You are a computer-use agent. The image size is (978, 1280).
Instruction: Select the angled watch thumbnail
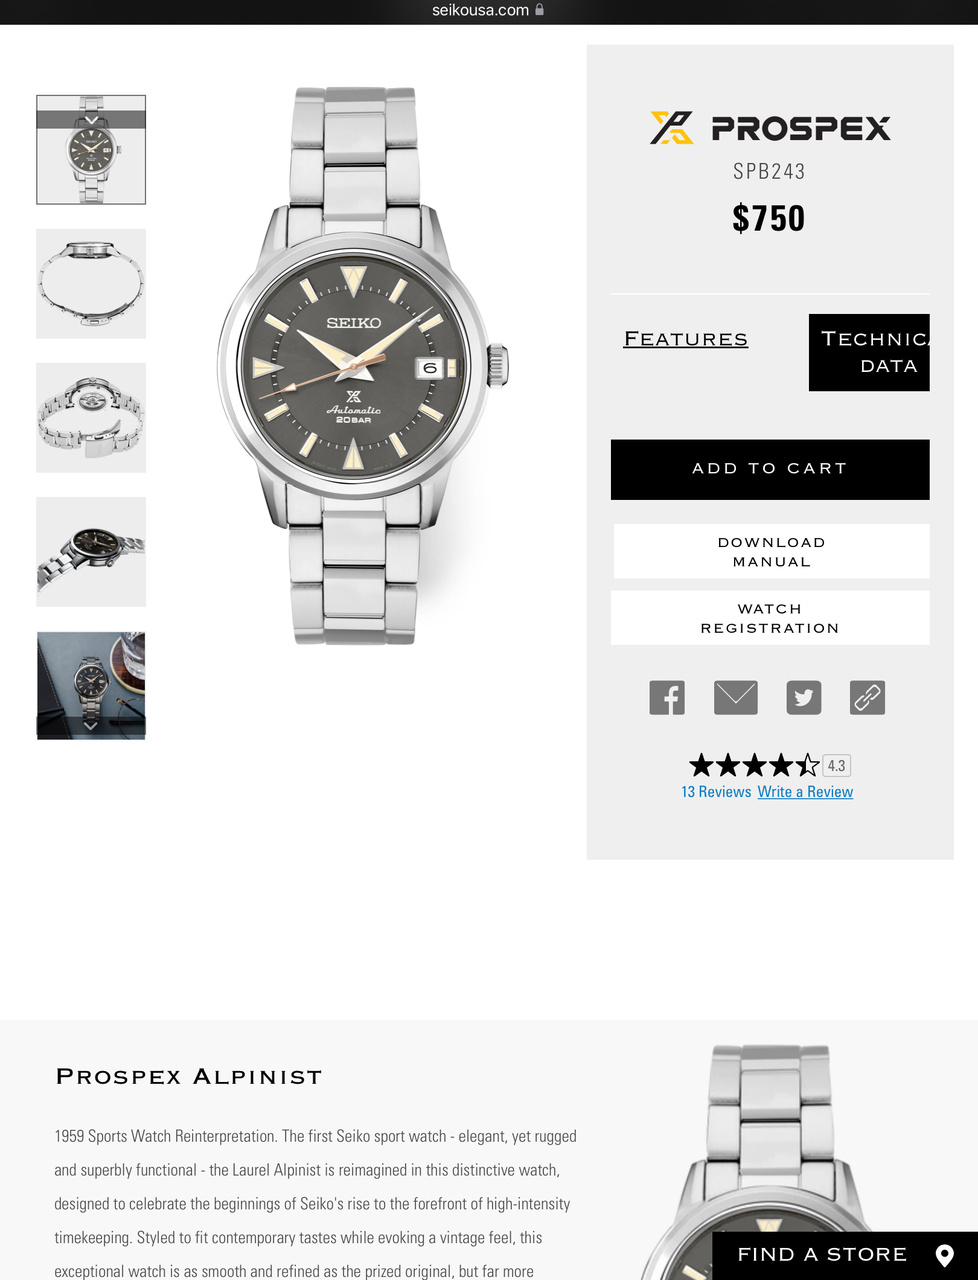tap(91, 552)
